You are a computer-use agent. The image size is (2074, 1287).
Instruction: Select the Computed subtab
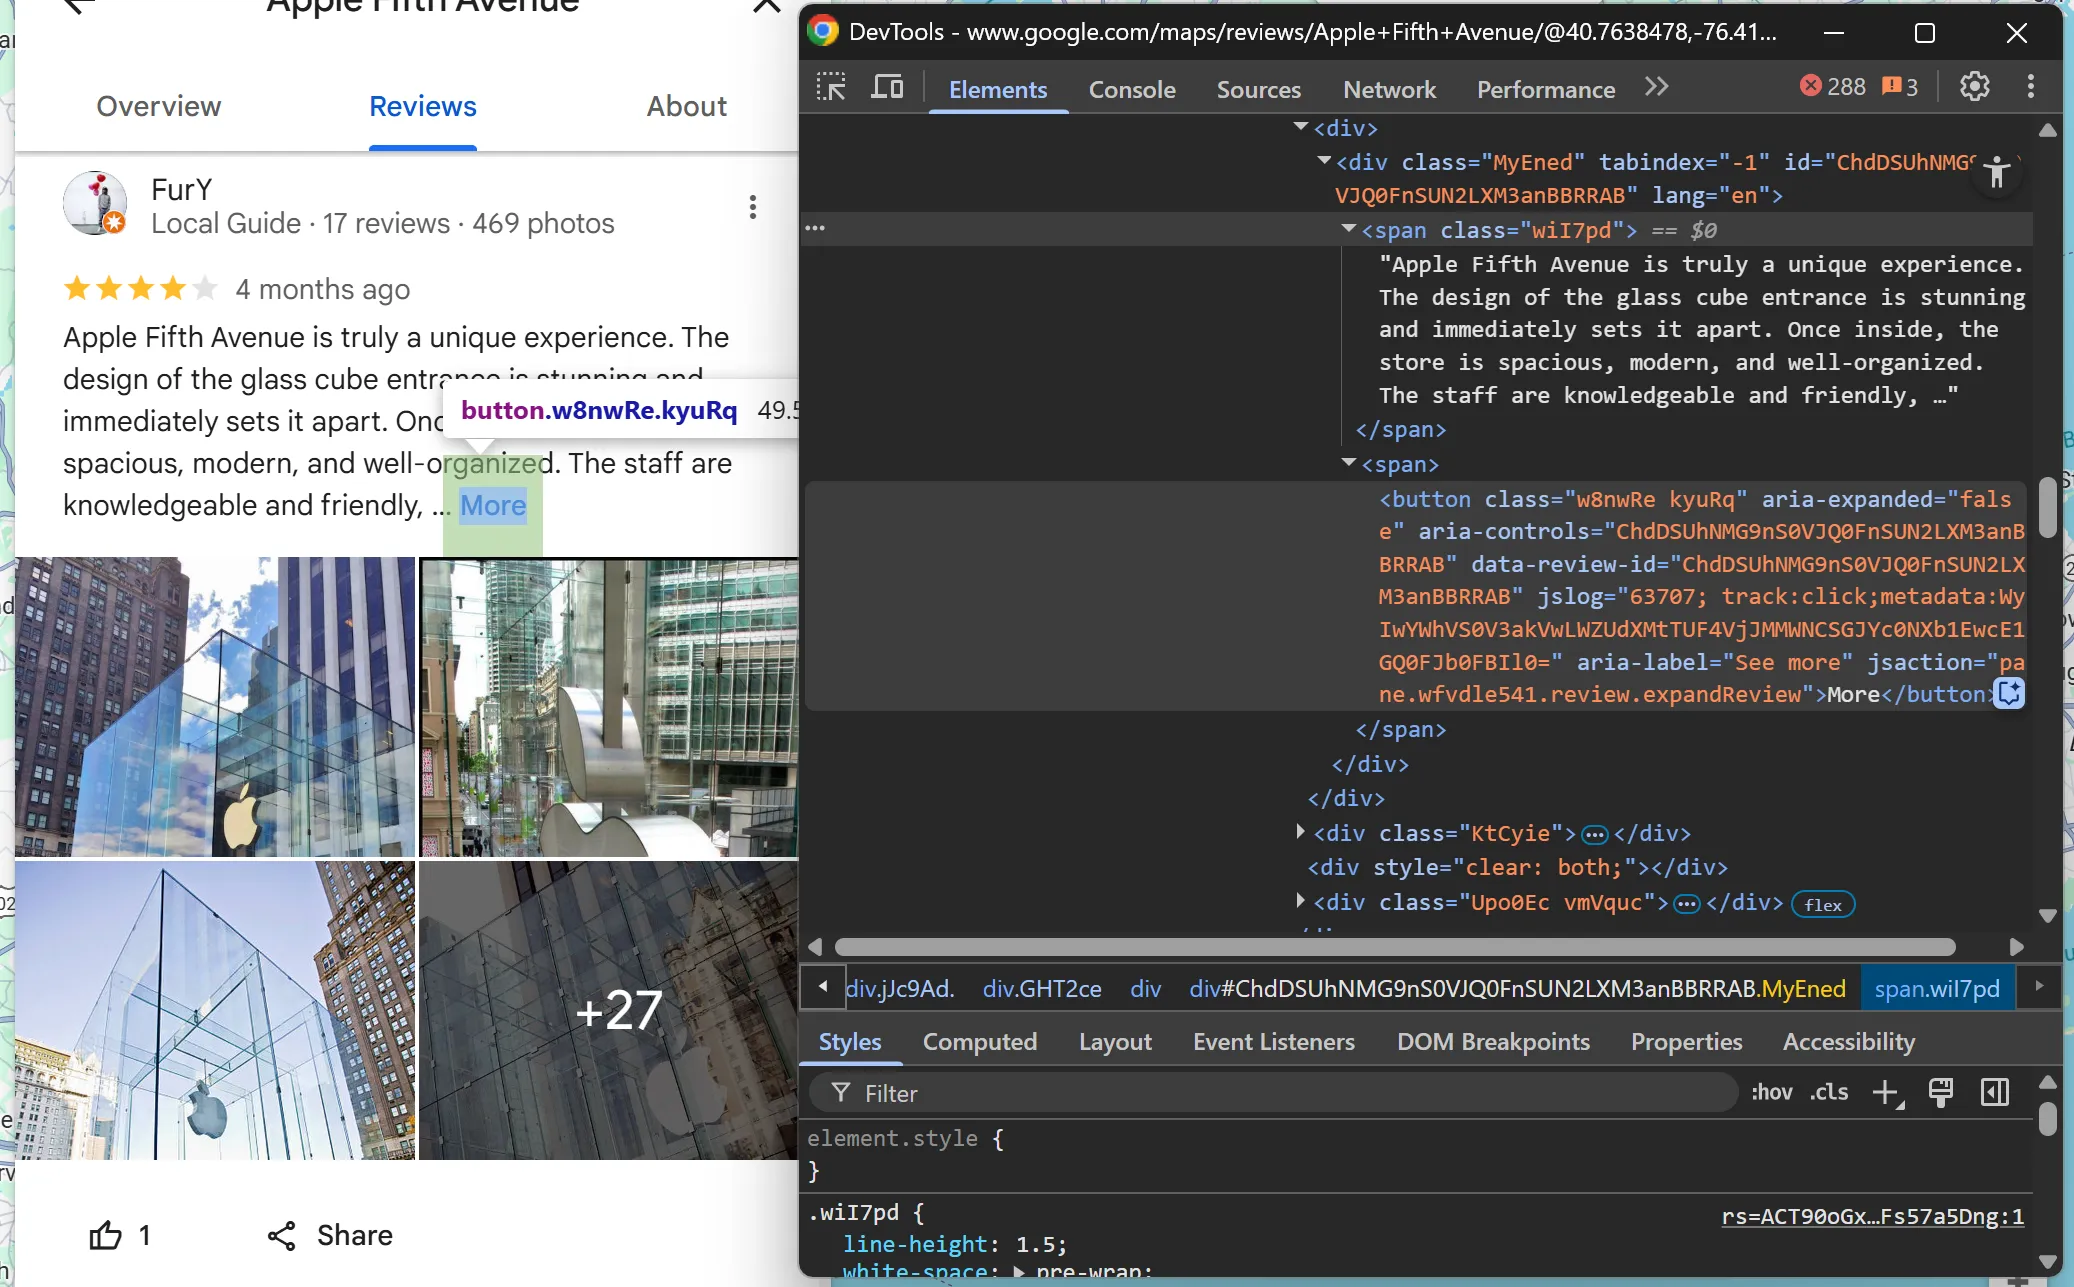point(979,1042)
